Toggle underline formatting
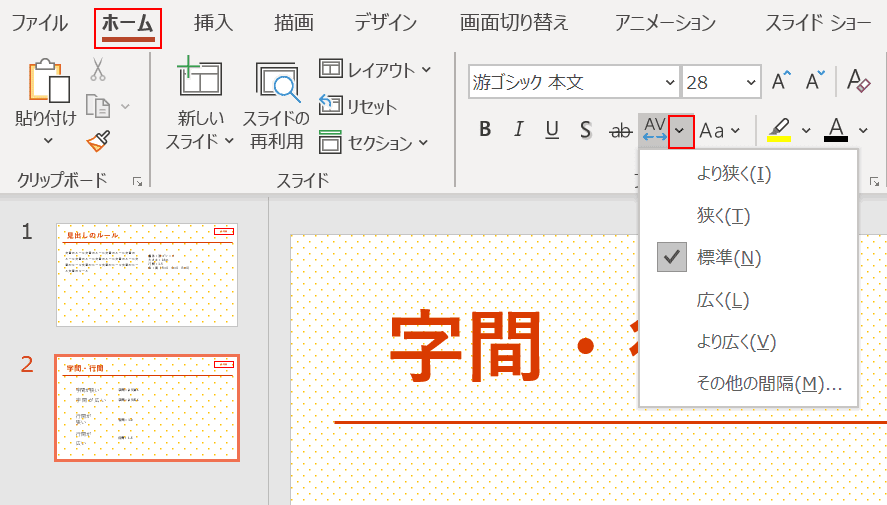This screenshot has height=505, width=887. (x=552, y=130)
